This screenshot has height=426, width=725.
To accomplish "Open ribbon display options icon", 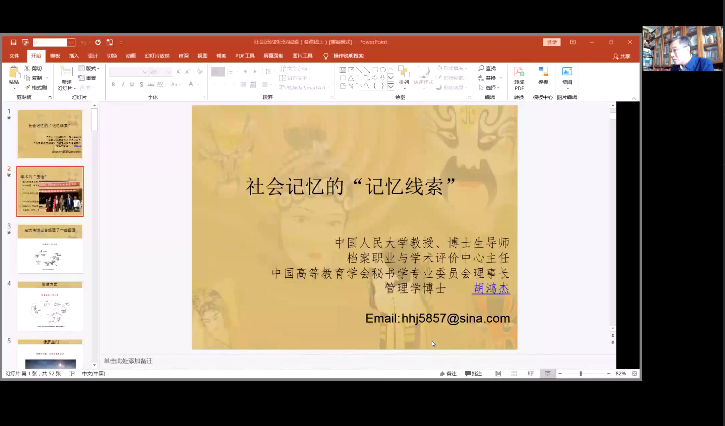I will 573,42.
